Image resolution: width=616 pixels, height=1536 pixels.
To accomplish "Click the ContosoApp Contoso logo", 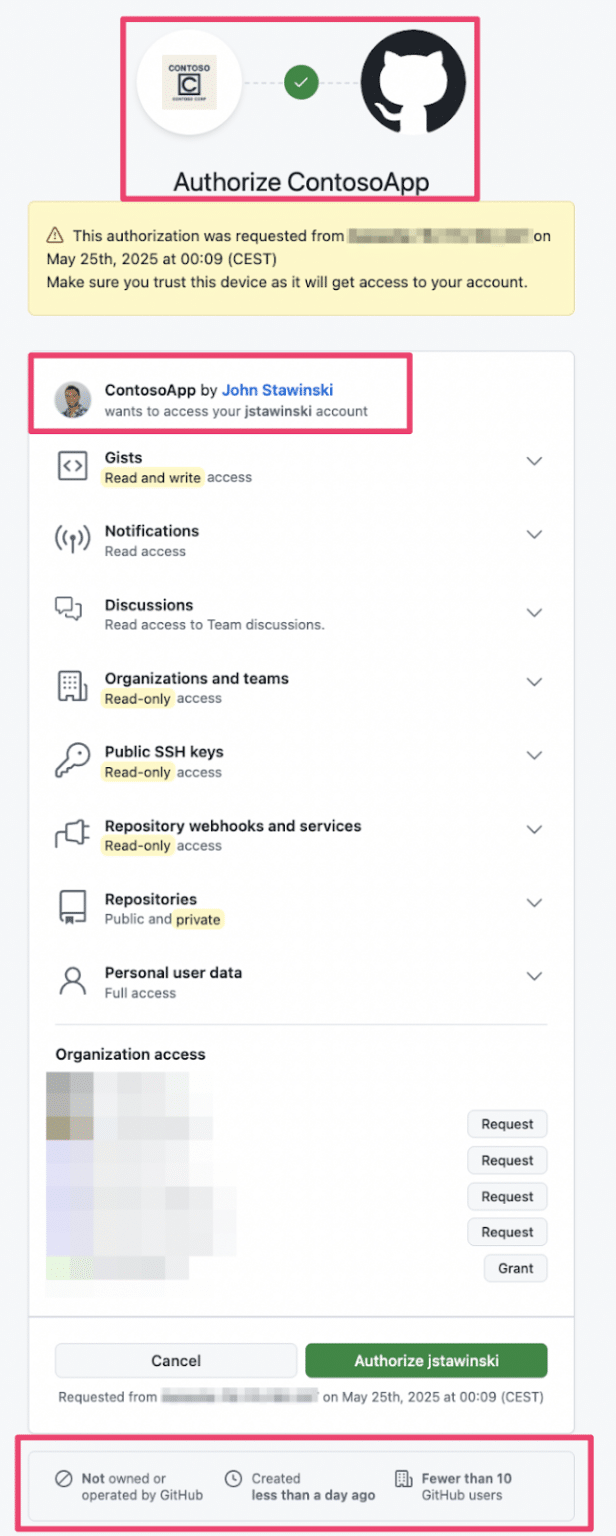I will [x=188, y=82].
